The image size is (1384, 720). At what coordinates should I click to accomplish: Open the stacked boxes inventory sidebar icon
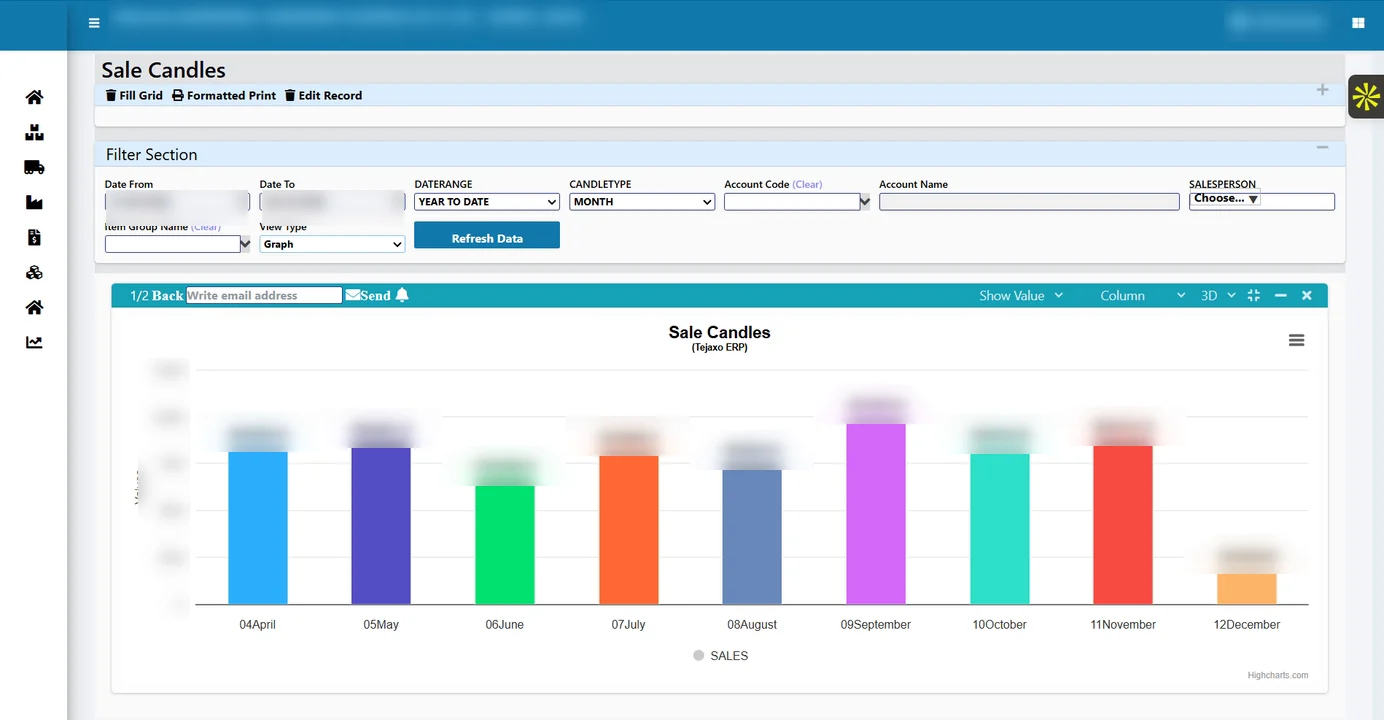[x=34, y=132]
